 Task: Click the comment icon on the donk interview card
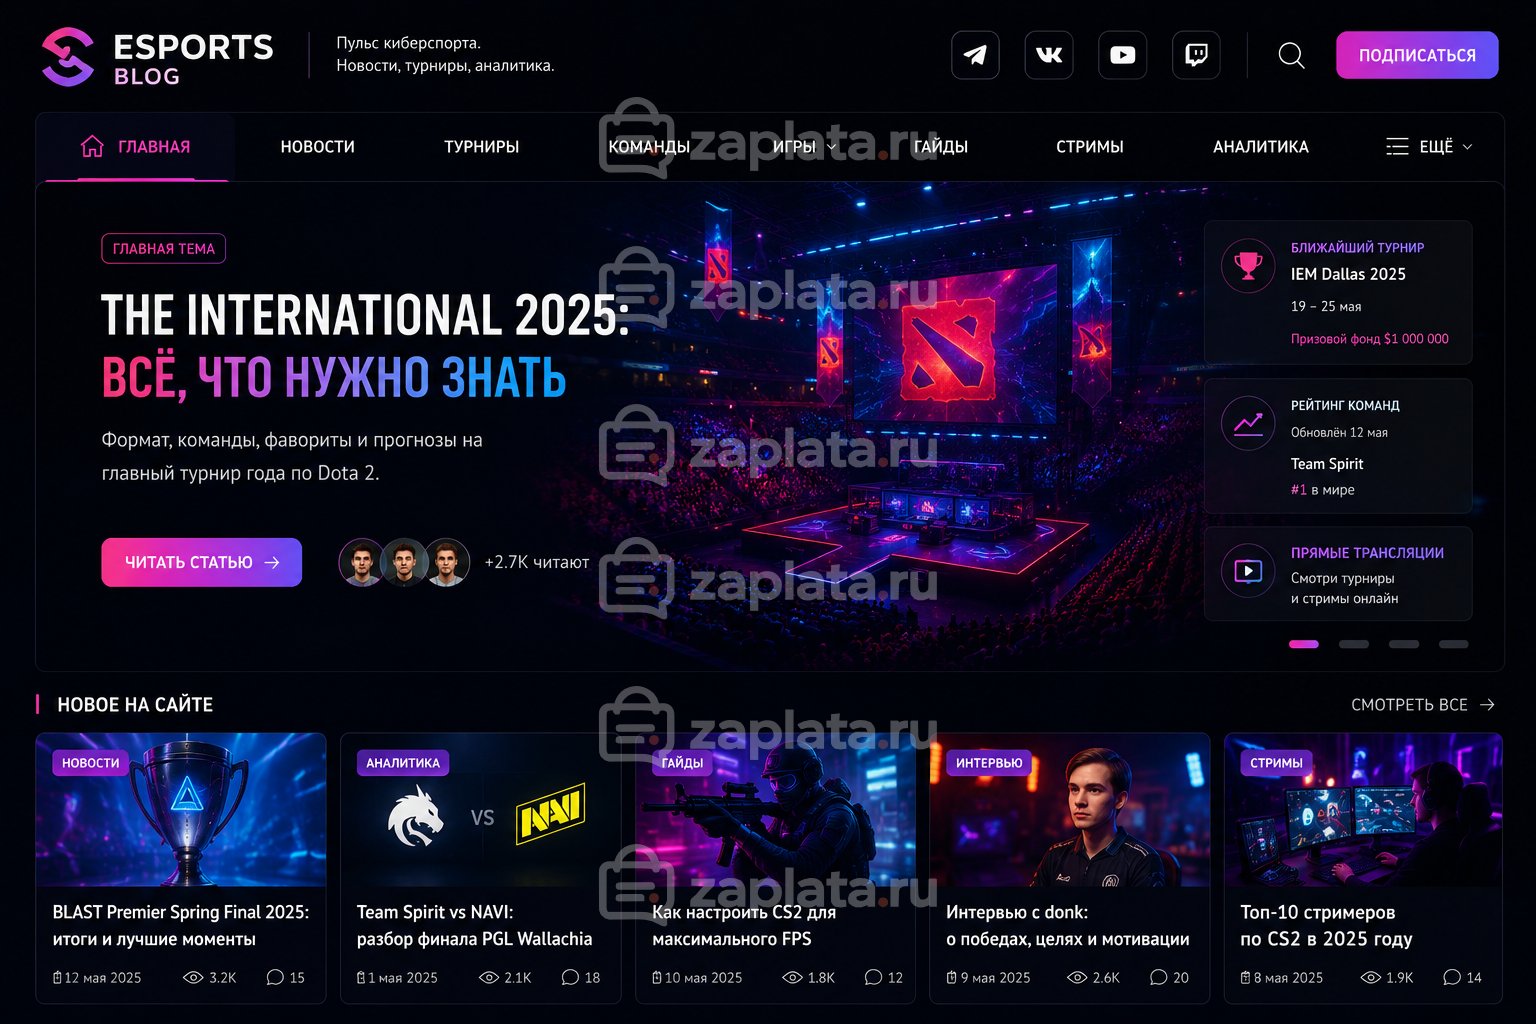pyautogui.click(x=1159, y=977)
